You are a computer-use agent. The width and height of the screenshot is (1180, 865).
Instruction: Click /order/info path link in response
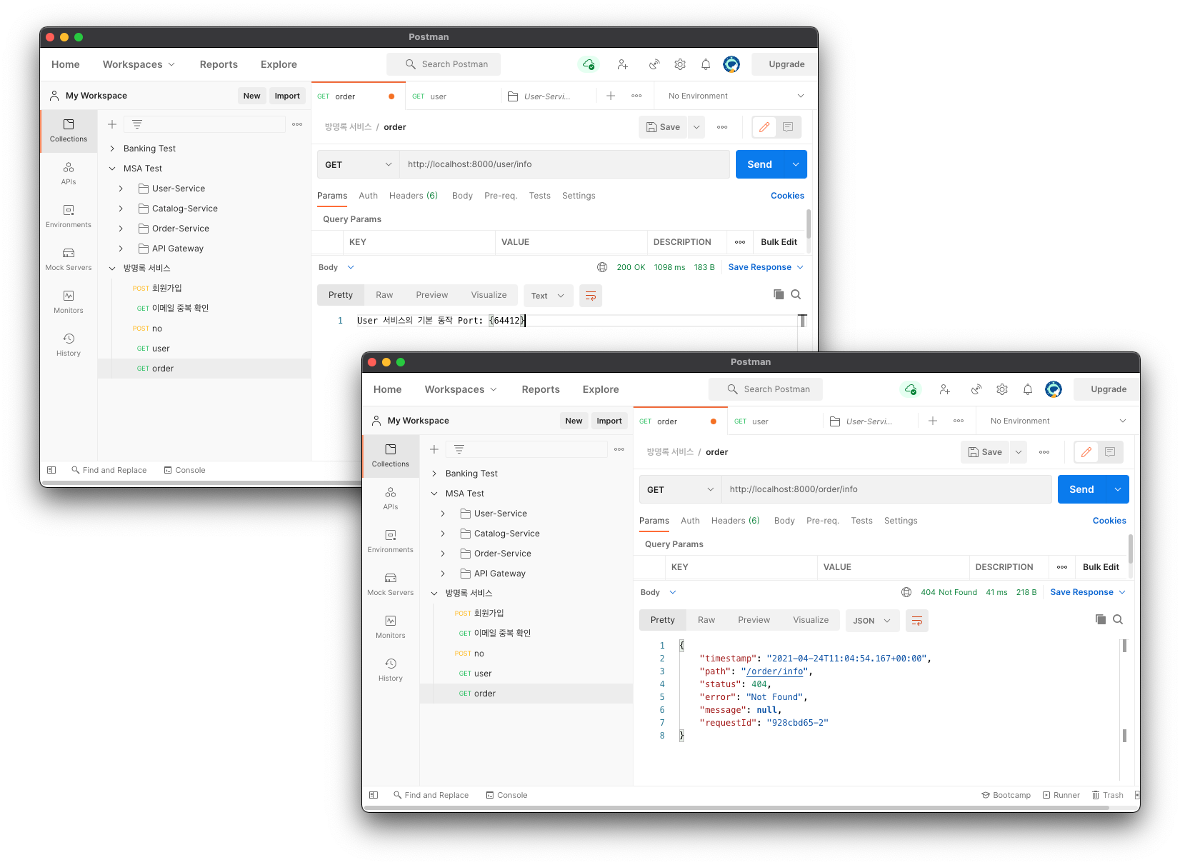(774, 671)
